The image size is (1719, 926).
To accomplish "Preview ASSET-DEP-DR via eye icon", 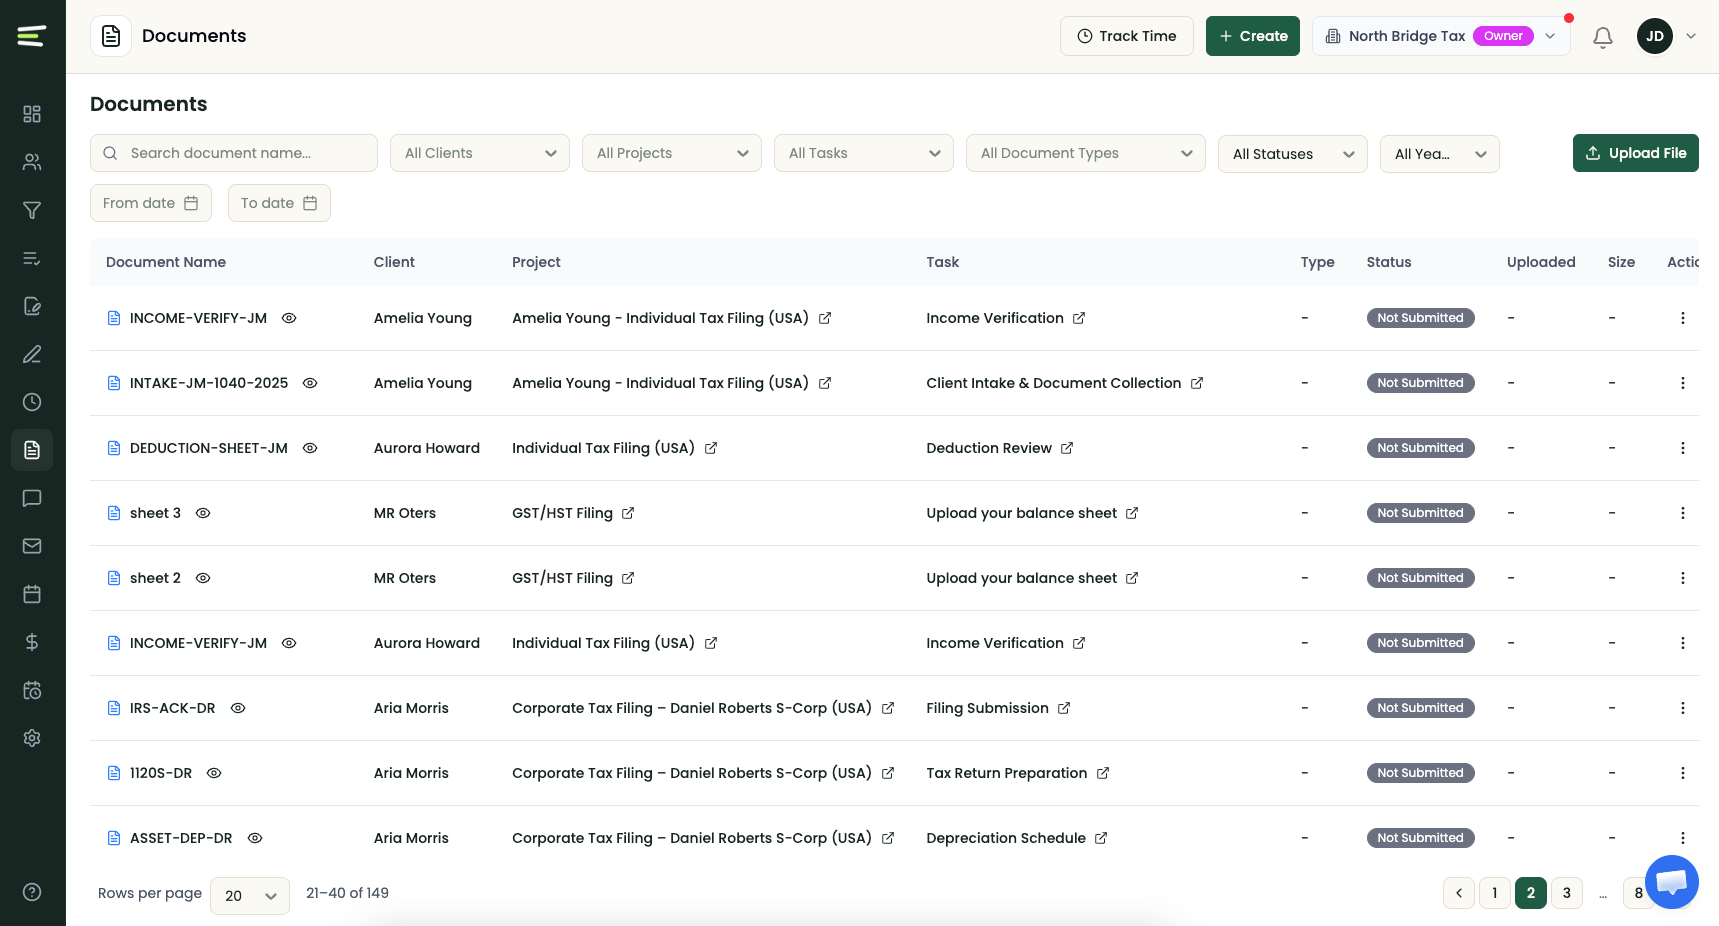I will tap(255, 838).
